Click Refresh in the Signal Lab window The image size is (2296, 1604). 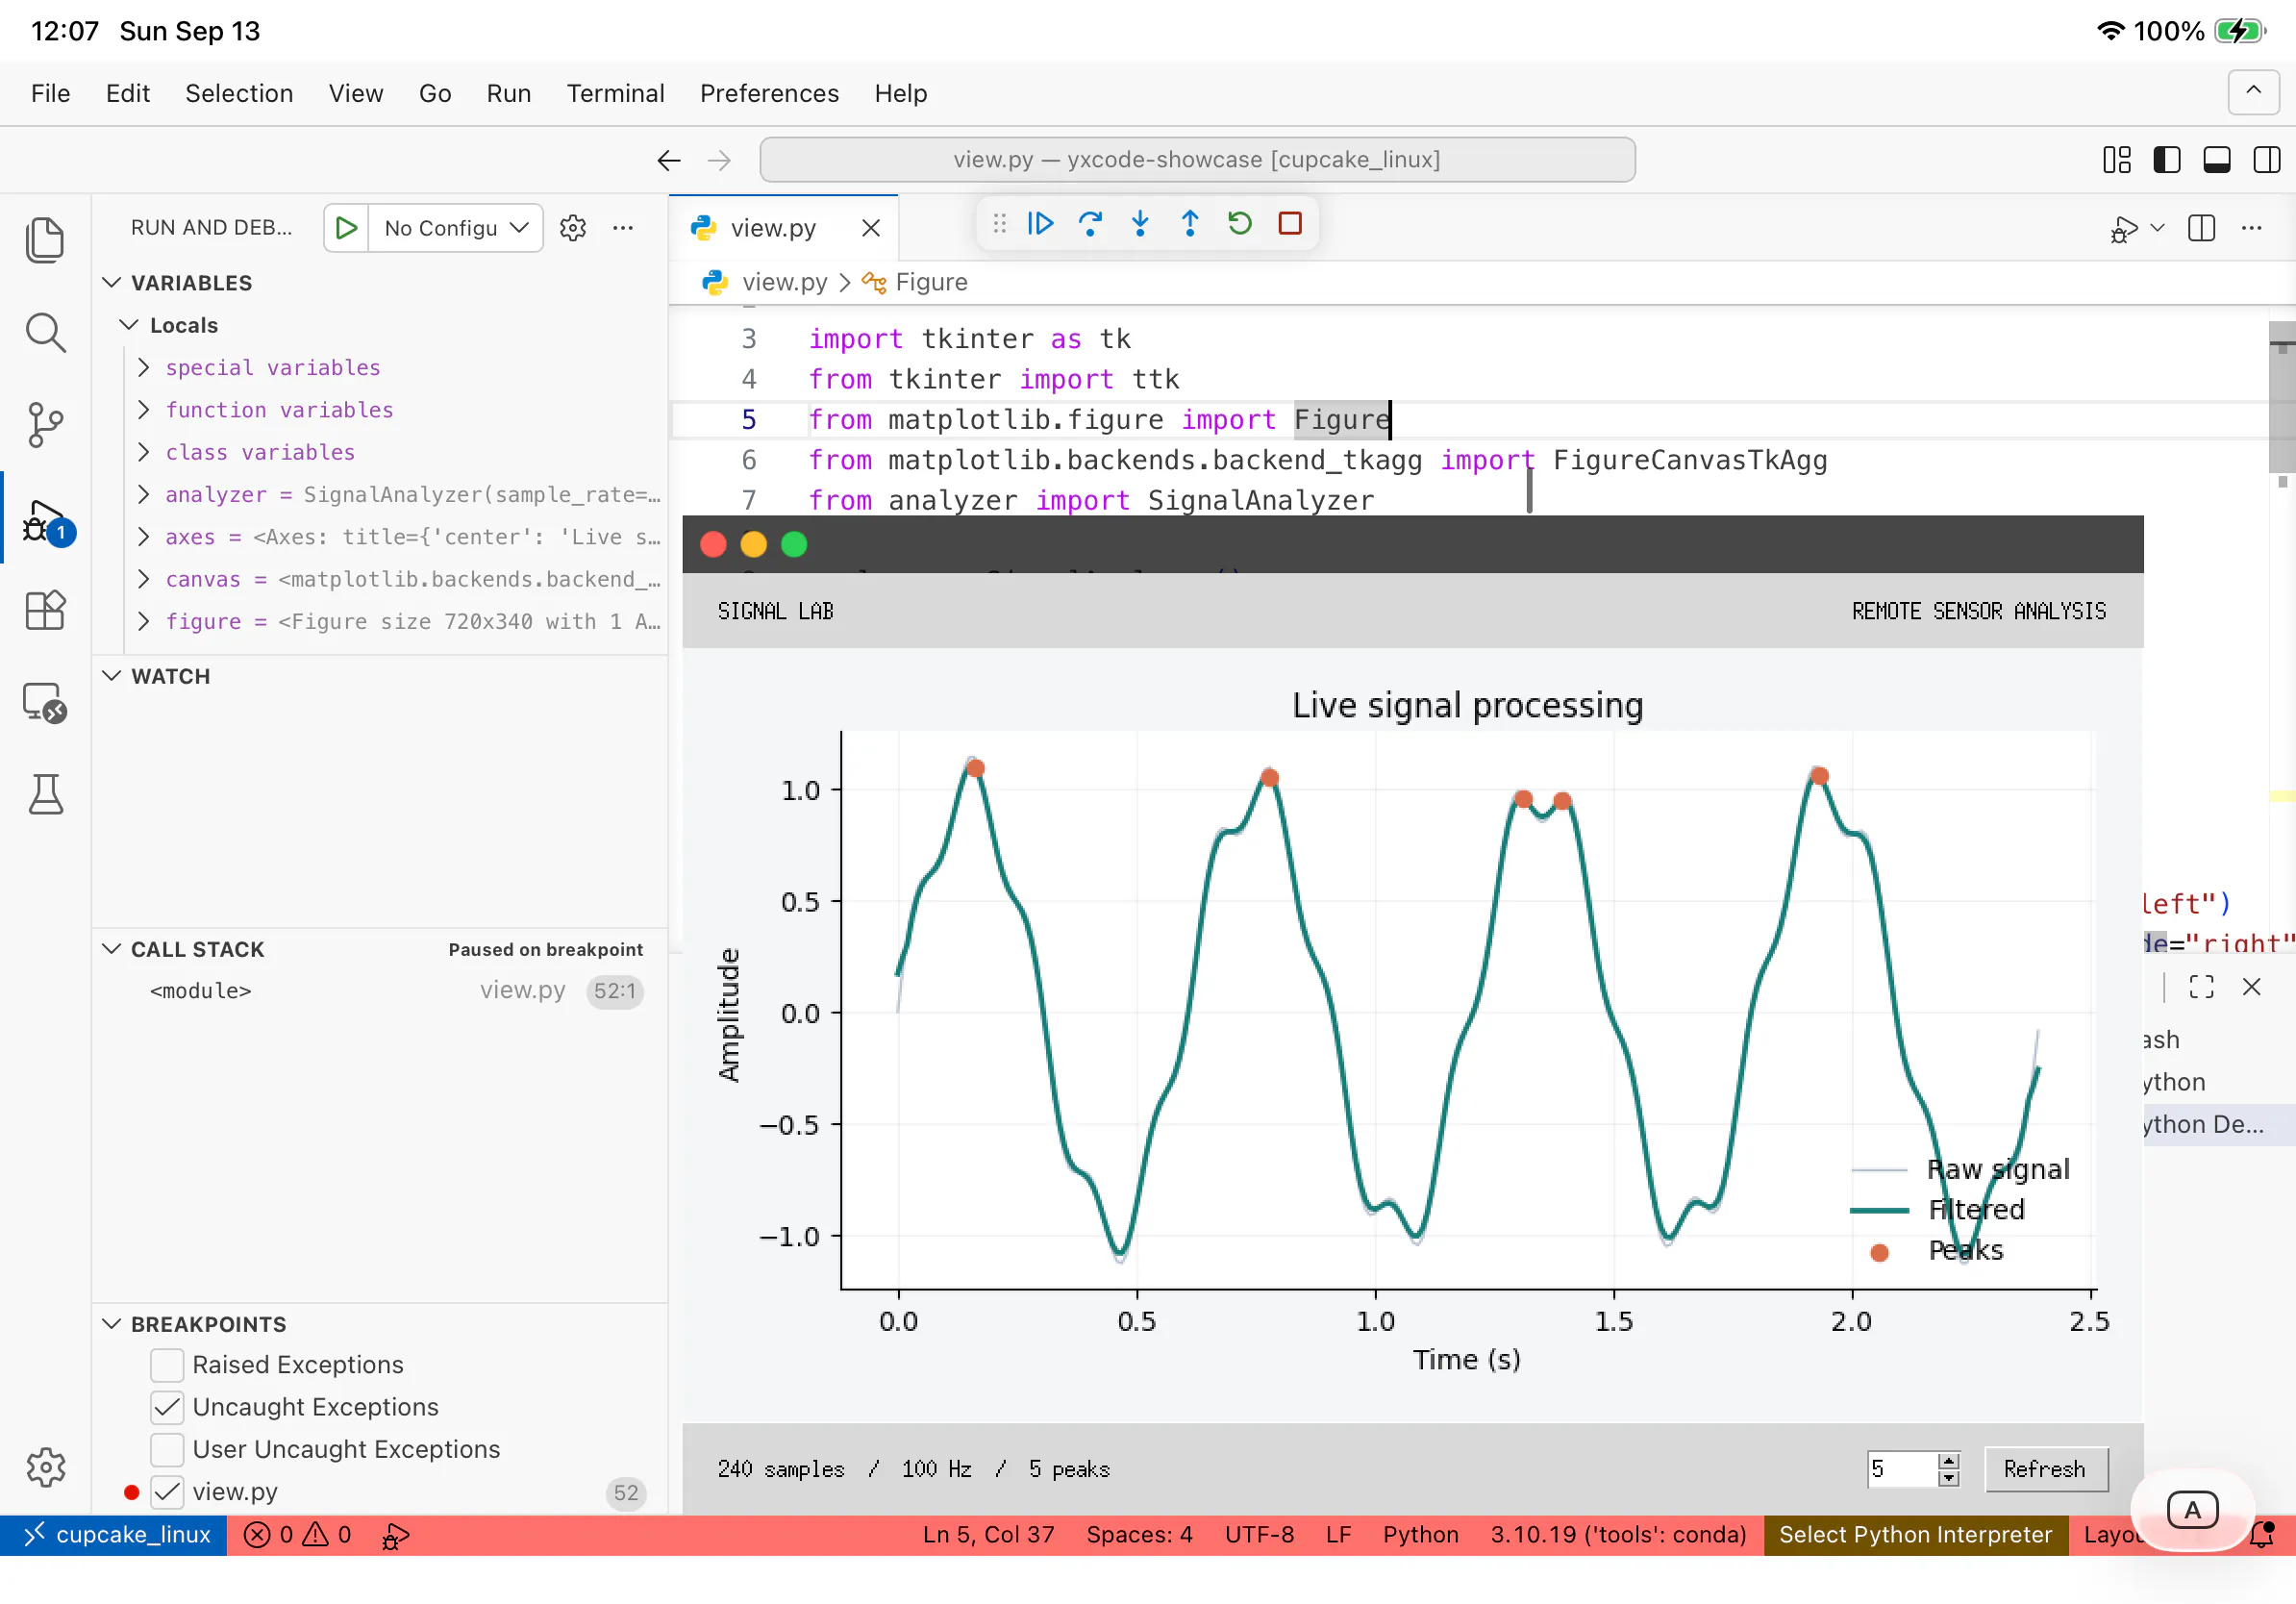pyautogui.click(x=2046, y=1469)
